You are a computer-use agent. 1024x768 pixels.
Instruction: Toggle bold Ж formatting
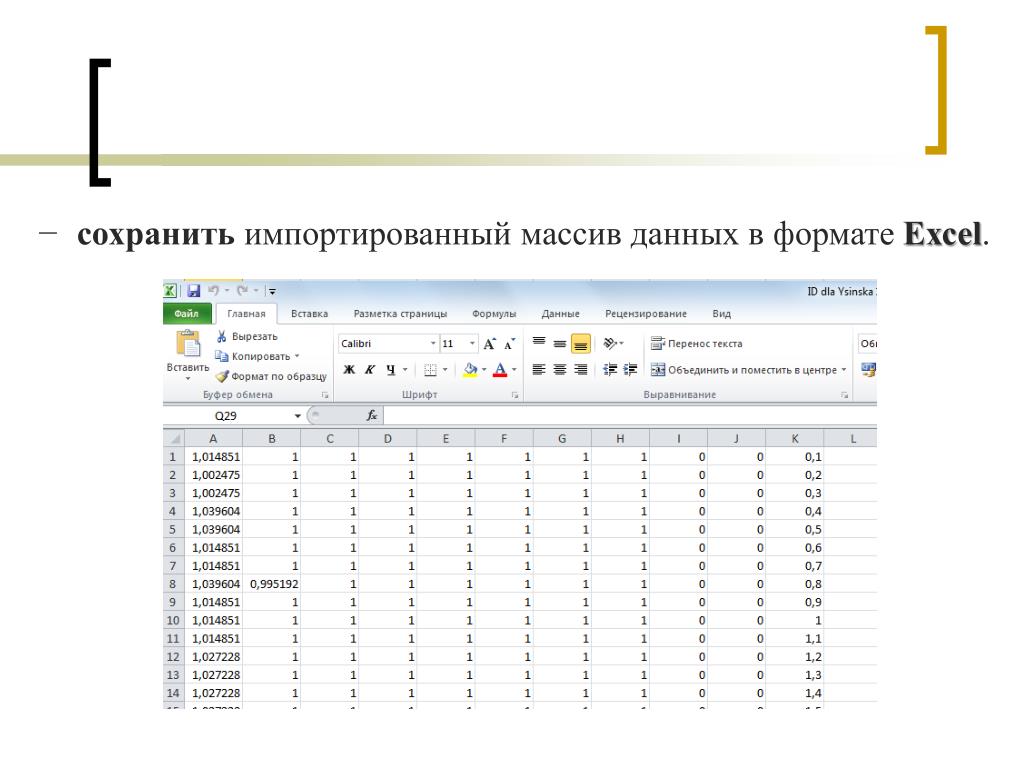click(x=349, y=370)
